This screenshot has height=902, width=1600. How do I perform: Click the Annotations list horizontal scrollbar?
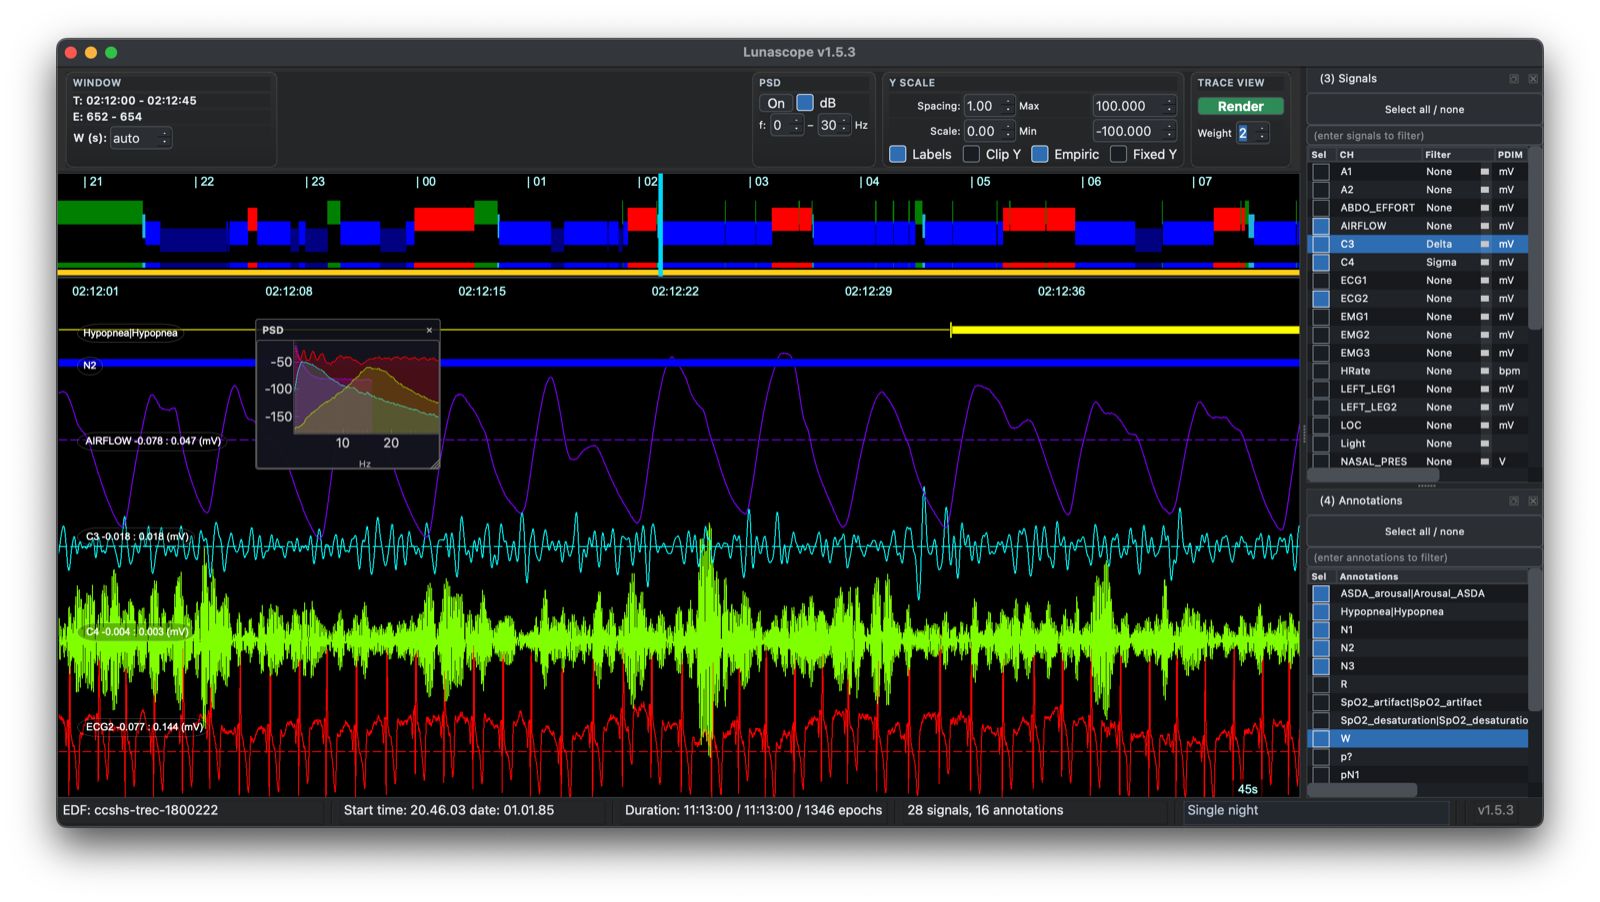(1362, 790)
